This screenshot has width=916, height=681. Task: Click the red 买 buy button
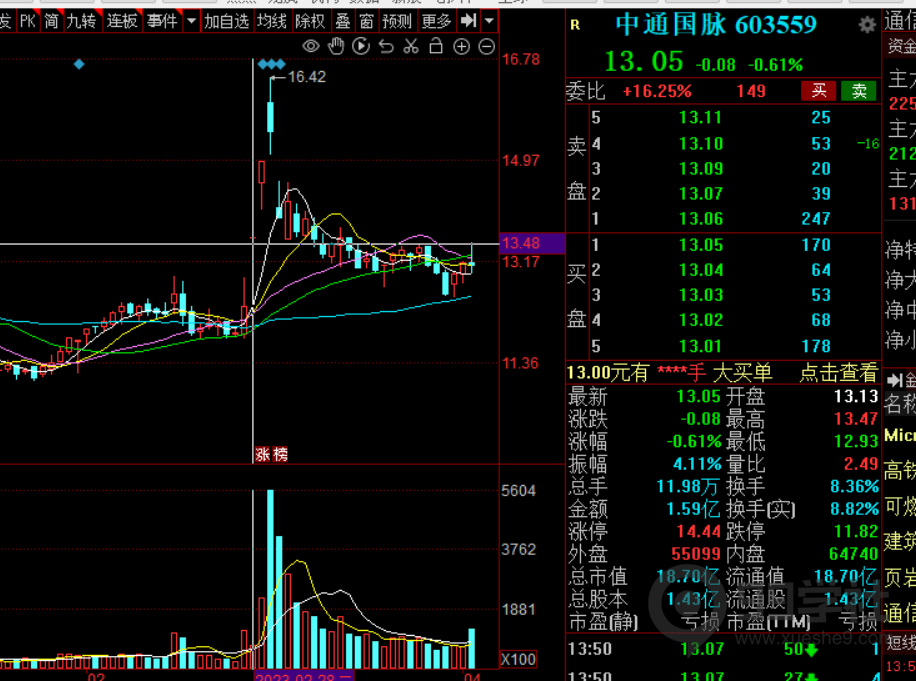point(819,91)
